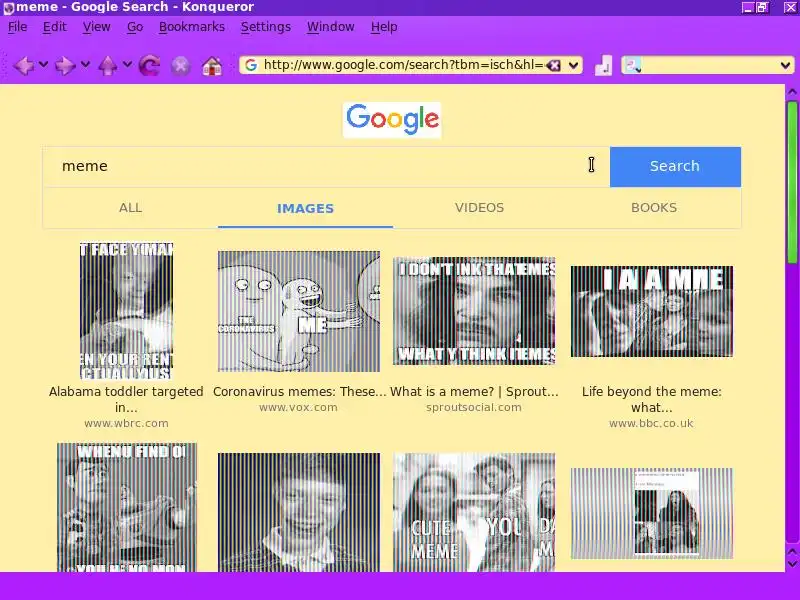Viewport: 800px width, 600px height.
Task: Open the Alabama toddler meme thumbnail
Action: [x=127, y=311]
